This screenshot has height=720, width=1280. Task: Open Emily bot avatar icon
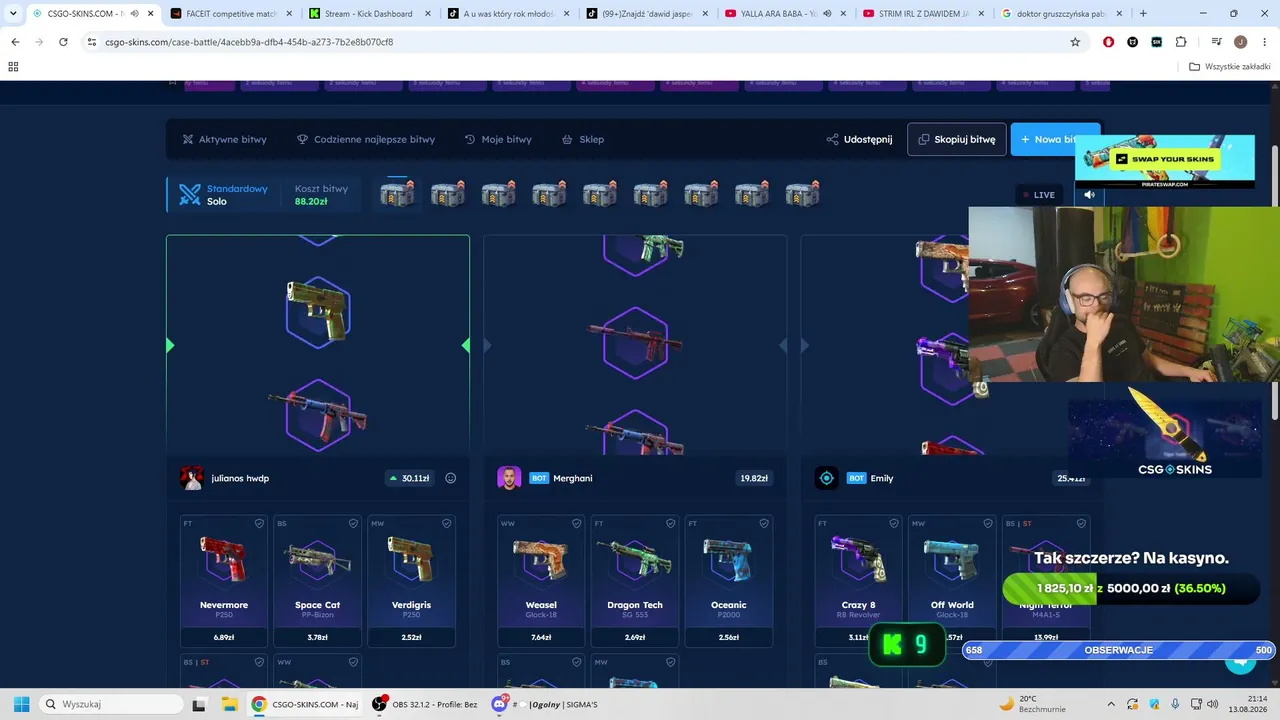pyautogui.click(x=826, y=478)
